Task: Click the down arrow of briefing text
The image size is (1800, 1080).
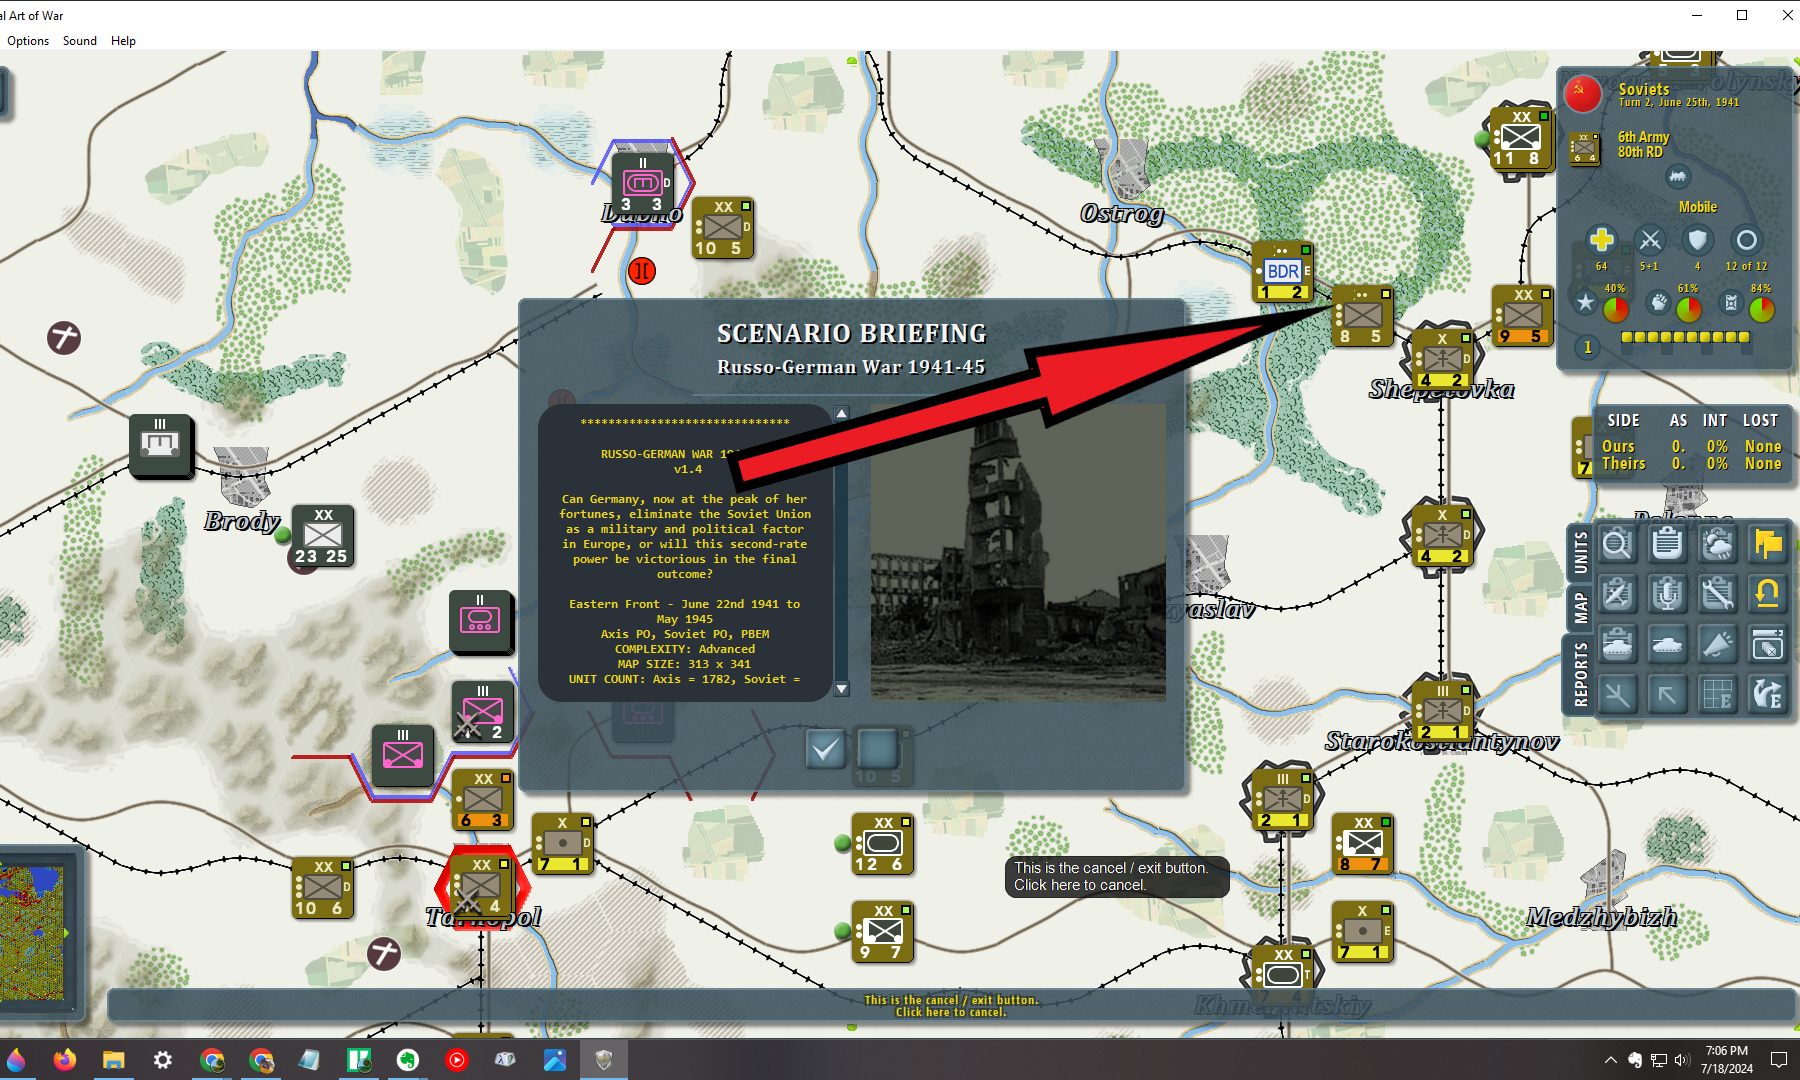Action: pos(842,689)
